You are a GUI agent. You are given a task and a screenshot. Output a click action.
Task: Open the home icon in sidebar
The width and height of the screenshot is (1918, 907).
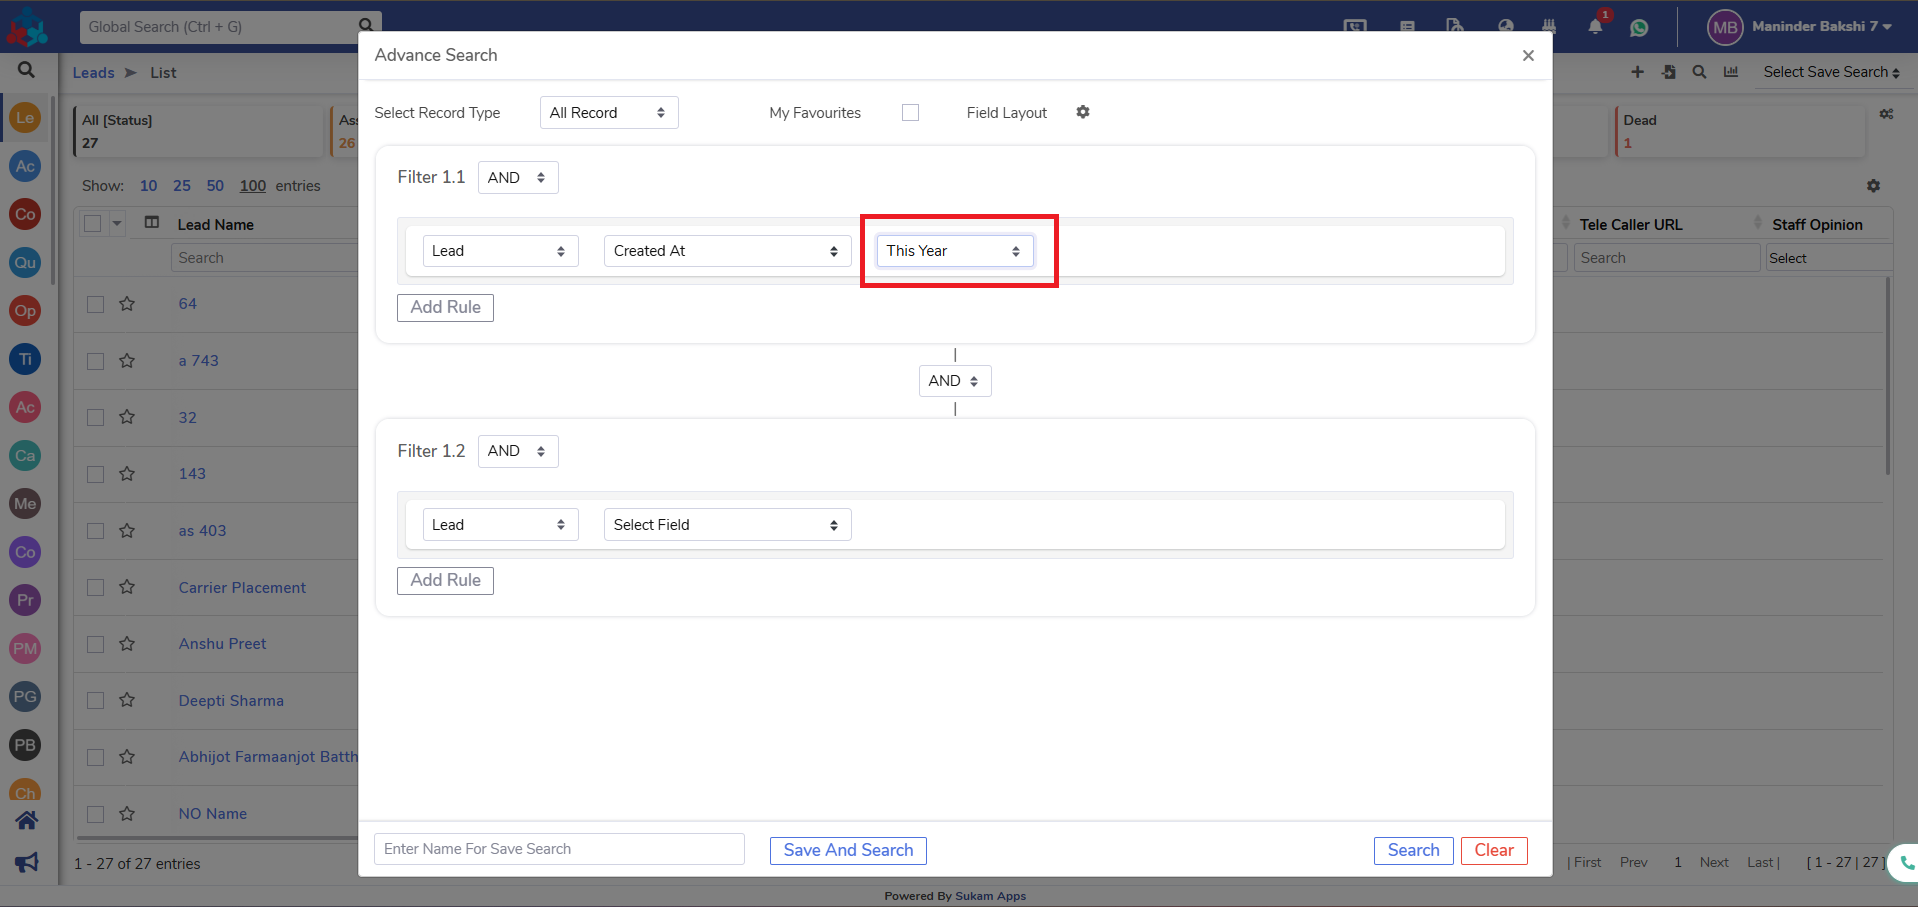pyautogui.click(x=26, y=821)
